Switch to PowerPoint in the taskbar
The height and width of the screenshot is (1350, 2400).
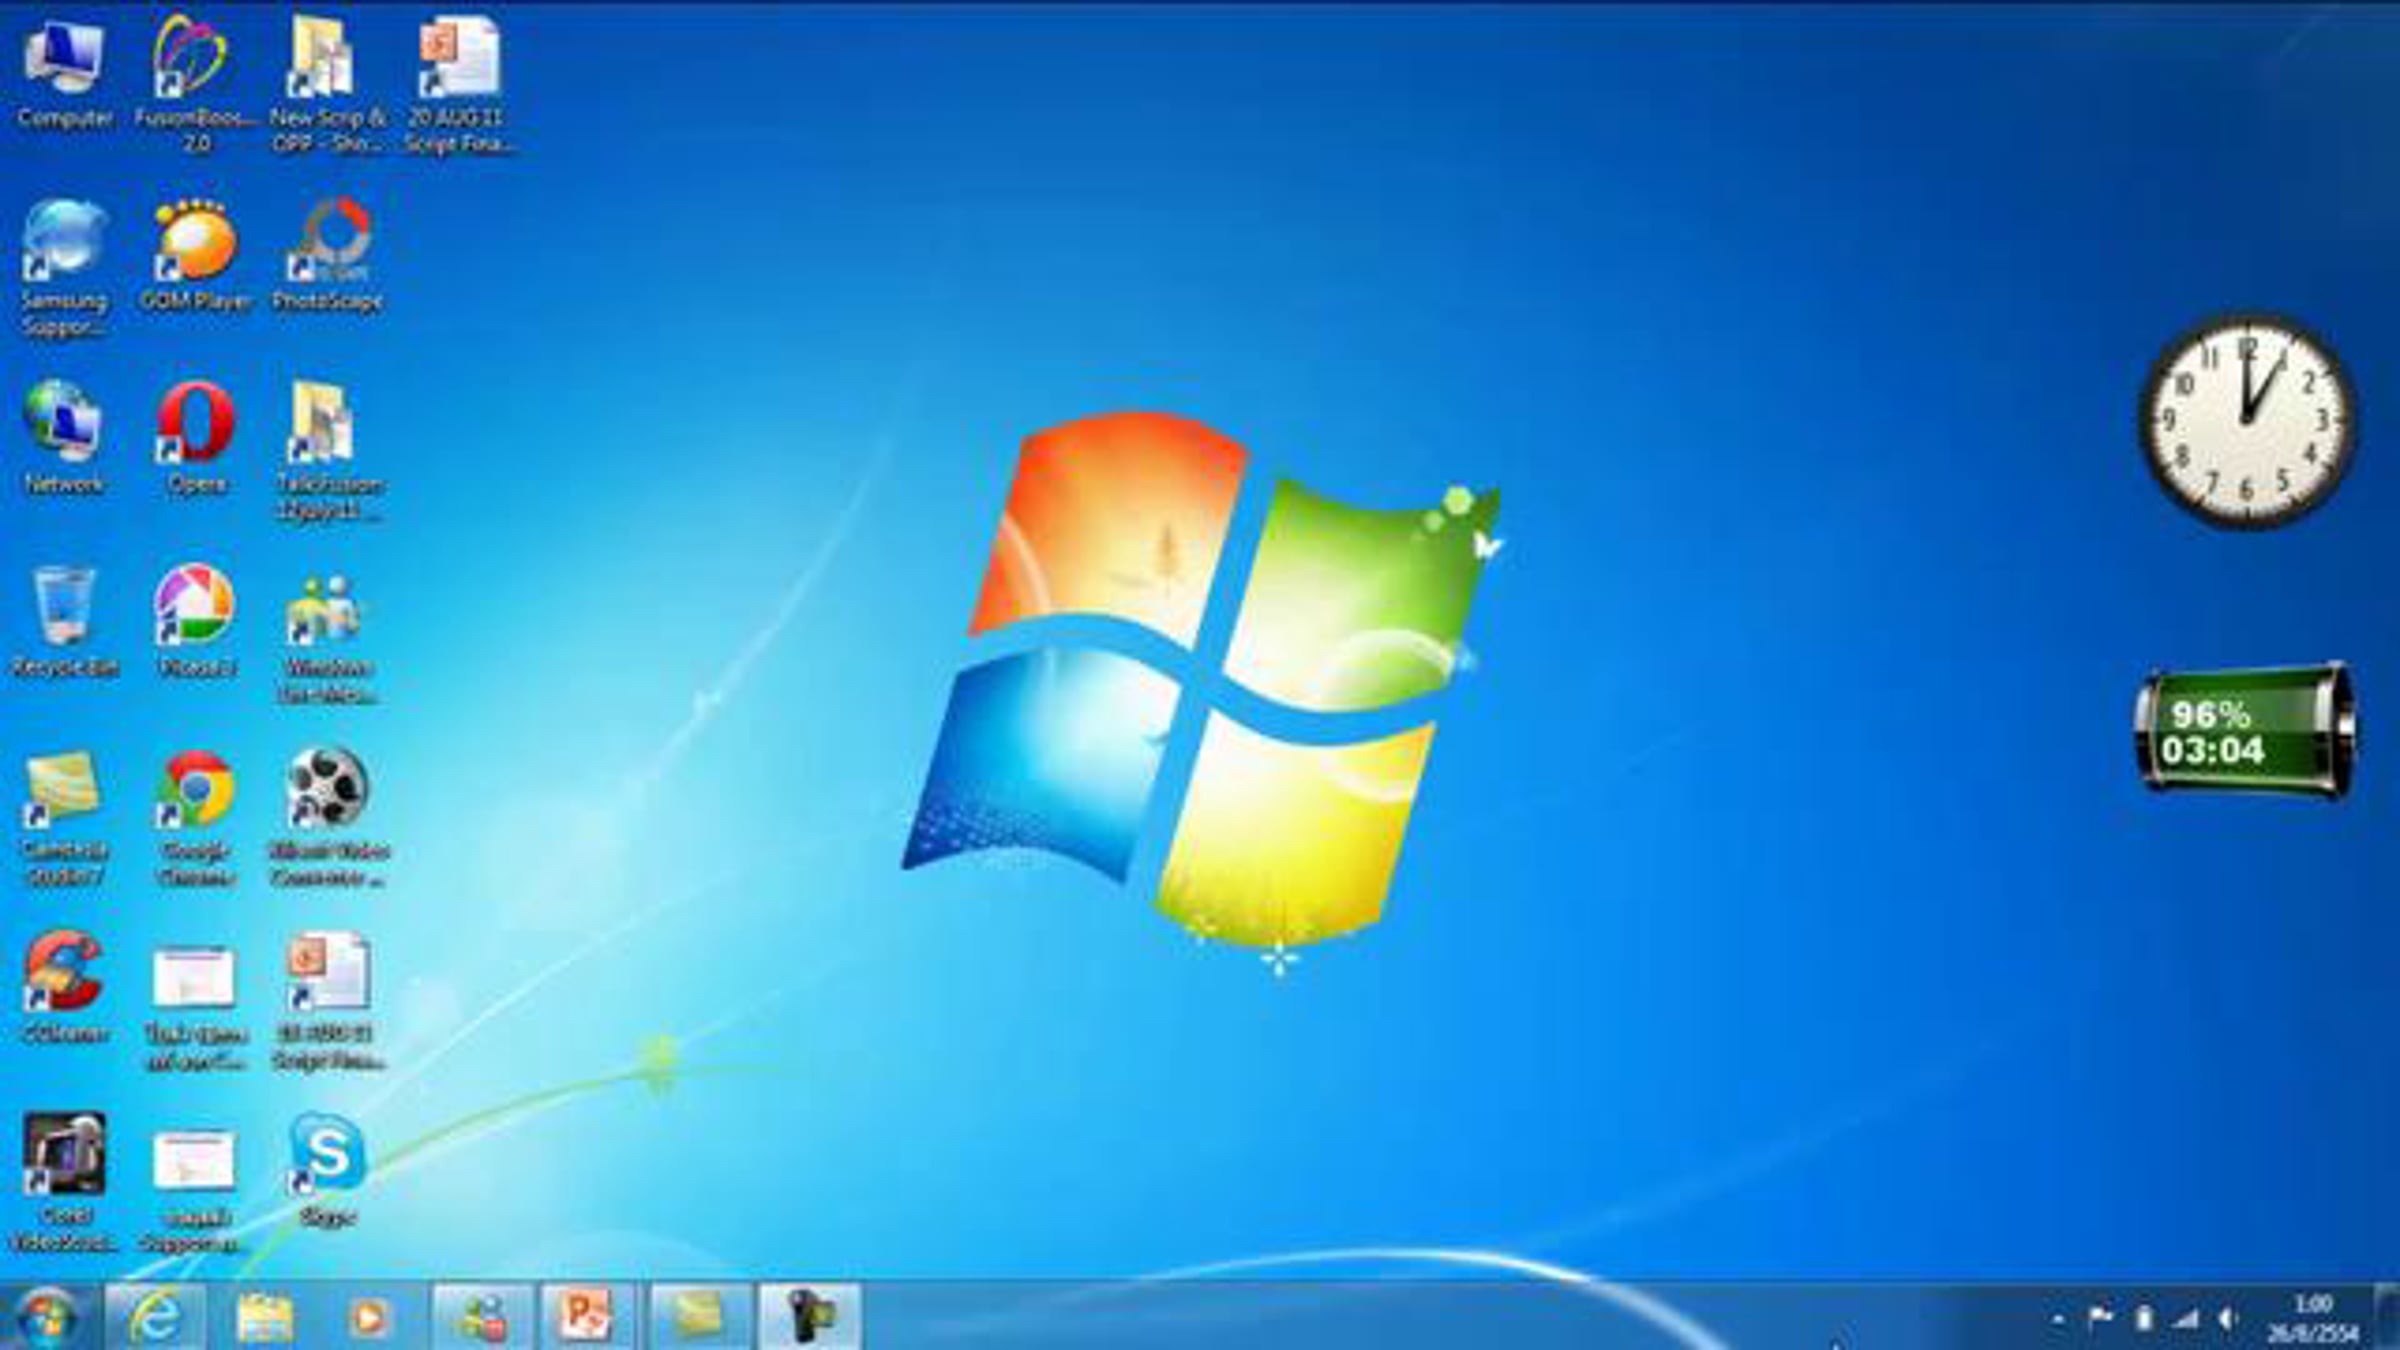click(587, 1317)
